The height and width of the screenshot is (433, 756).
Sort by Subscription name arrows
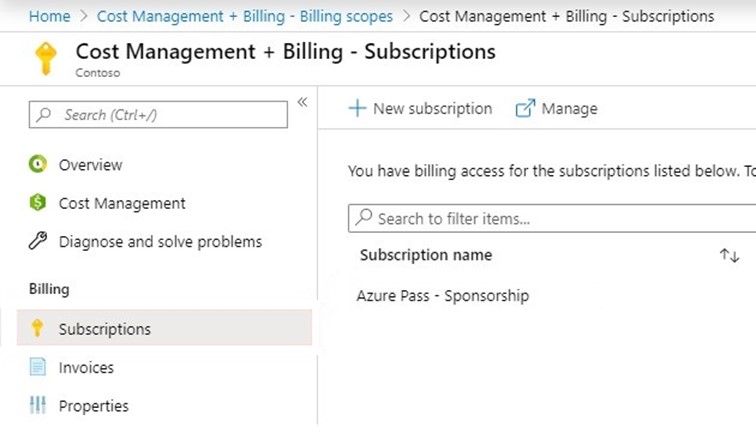click(729, 255)
